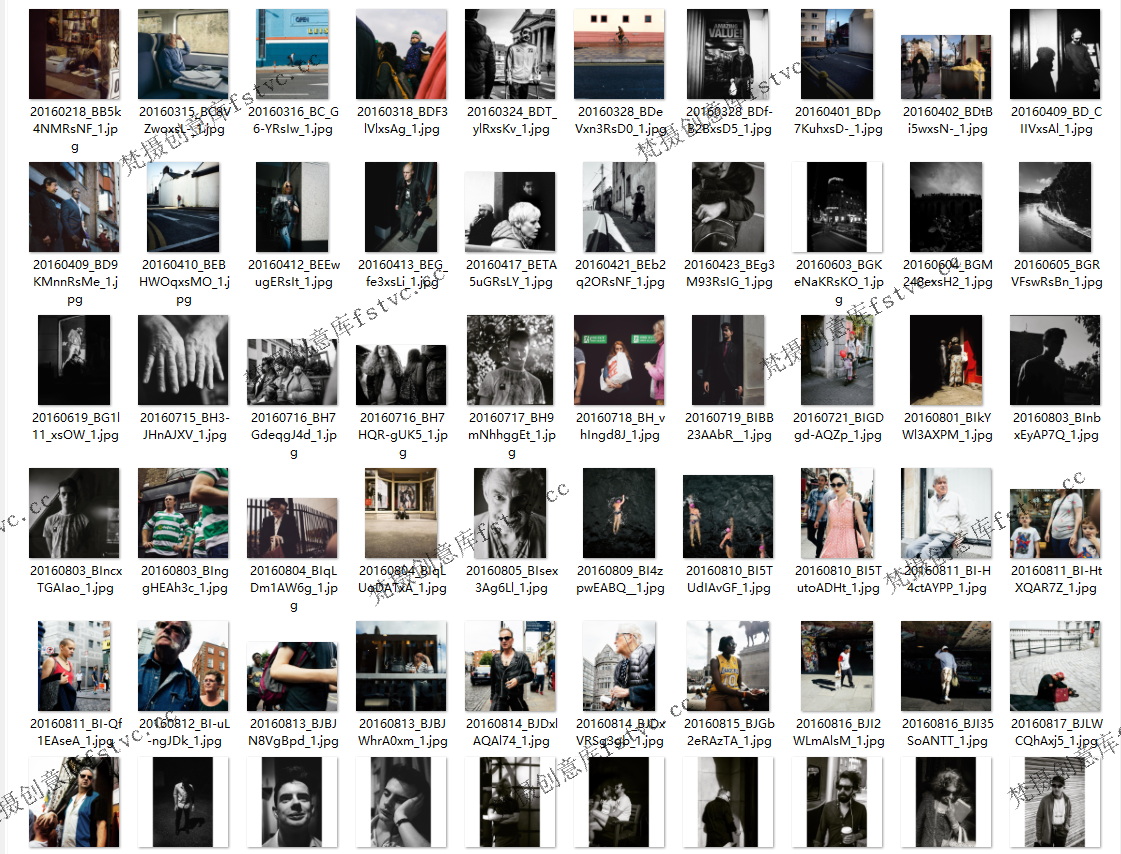
Task: Select the 20160814_BJDxlAQAl74_1.jpg photo
Action: (510, 666)
